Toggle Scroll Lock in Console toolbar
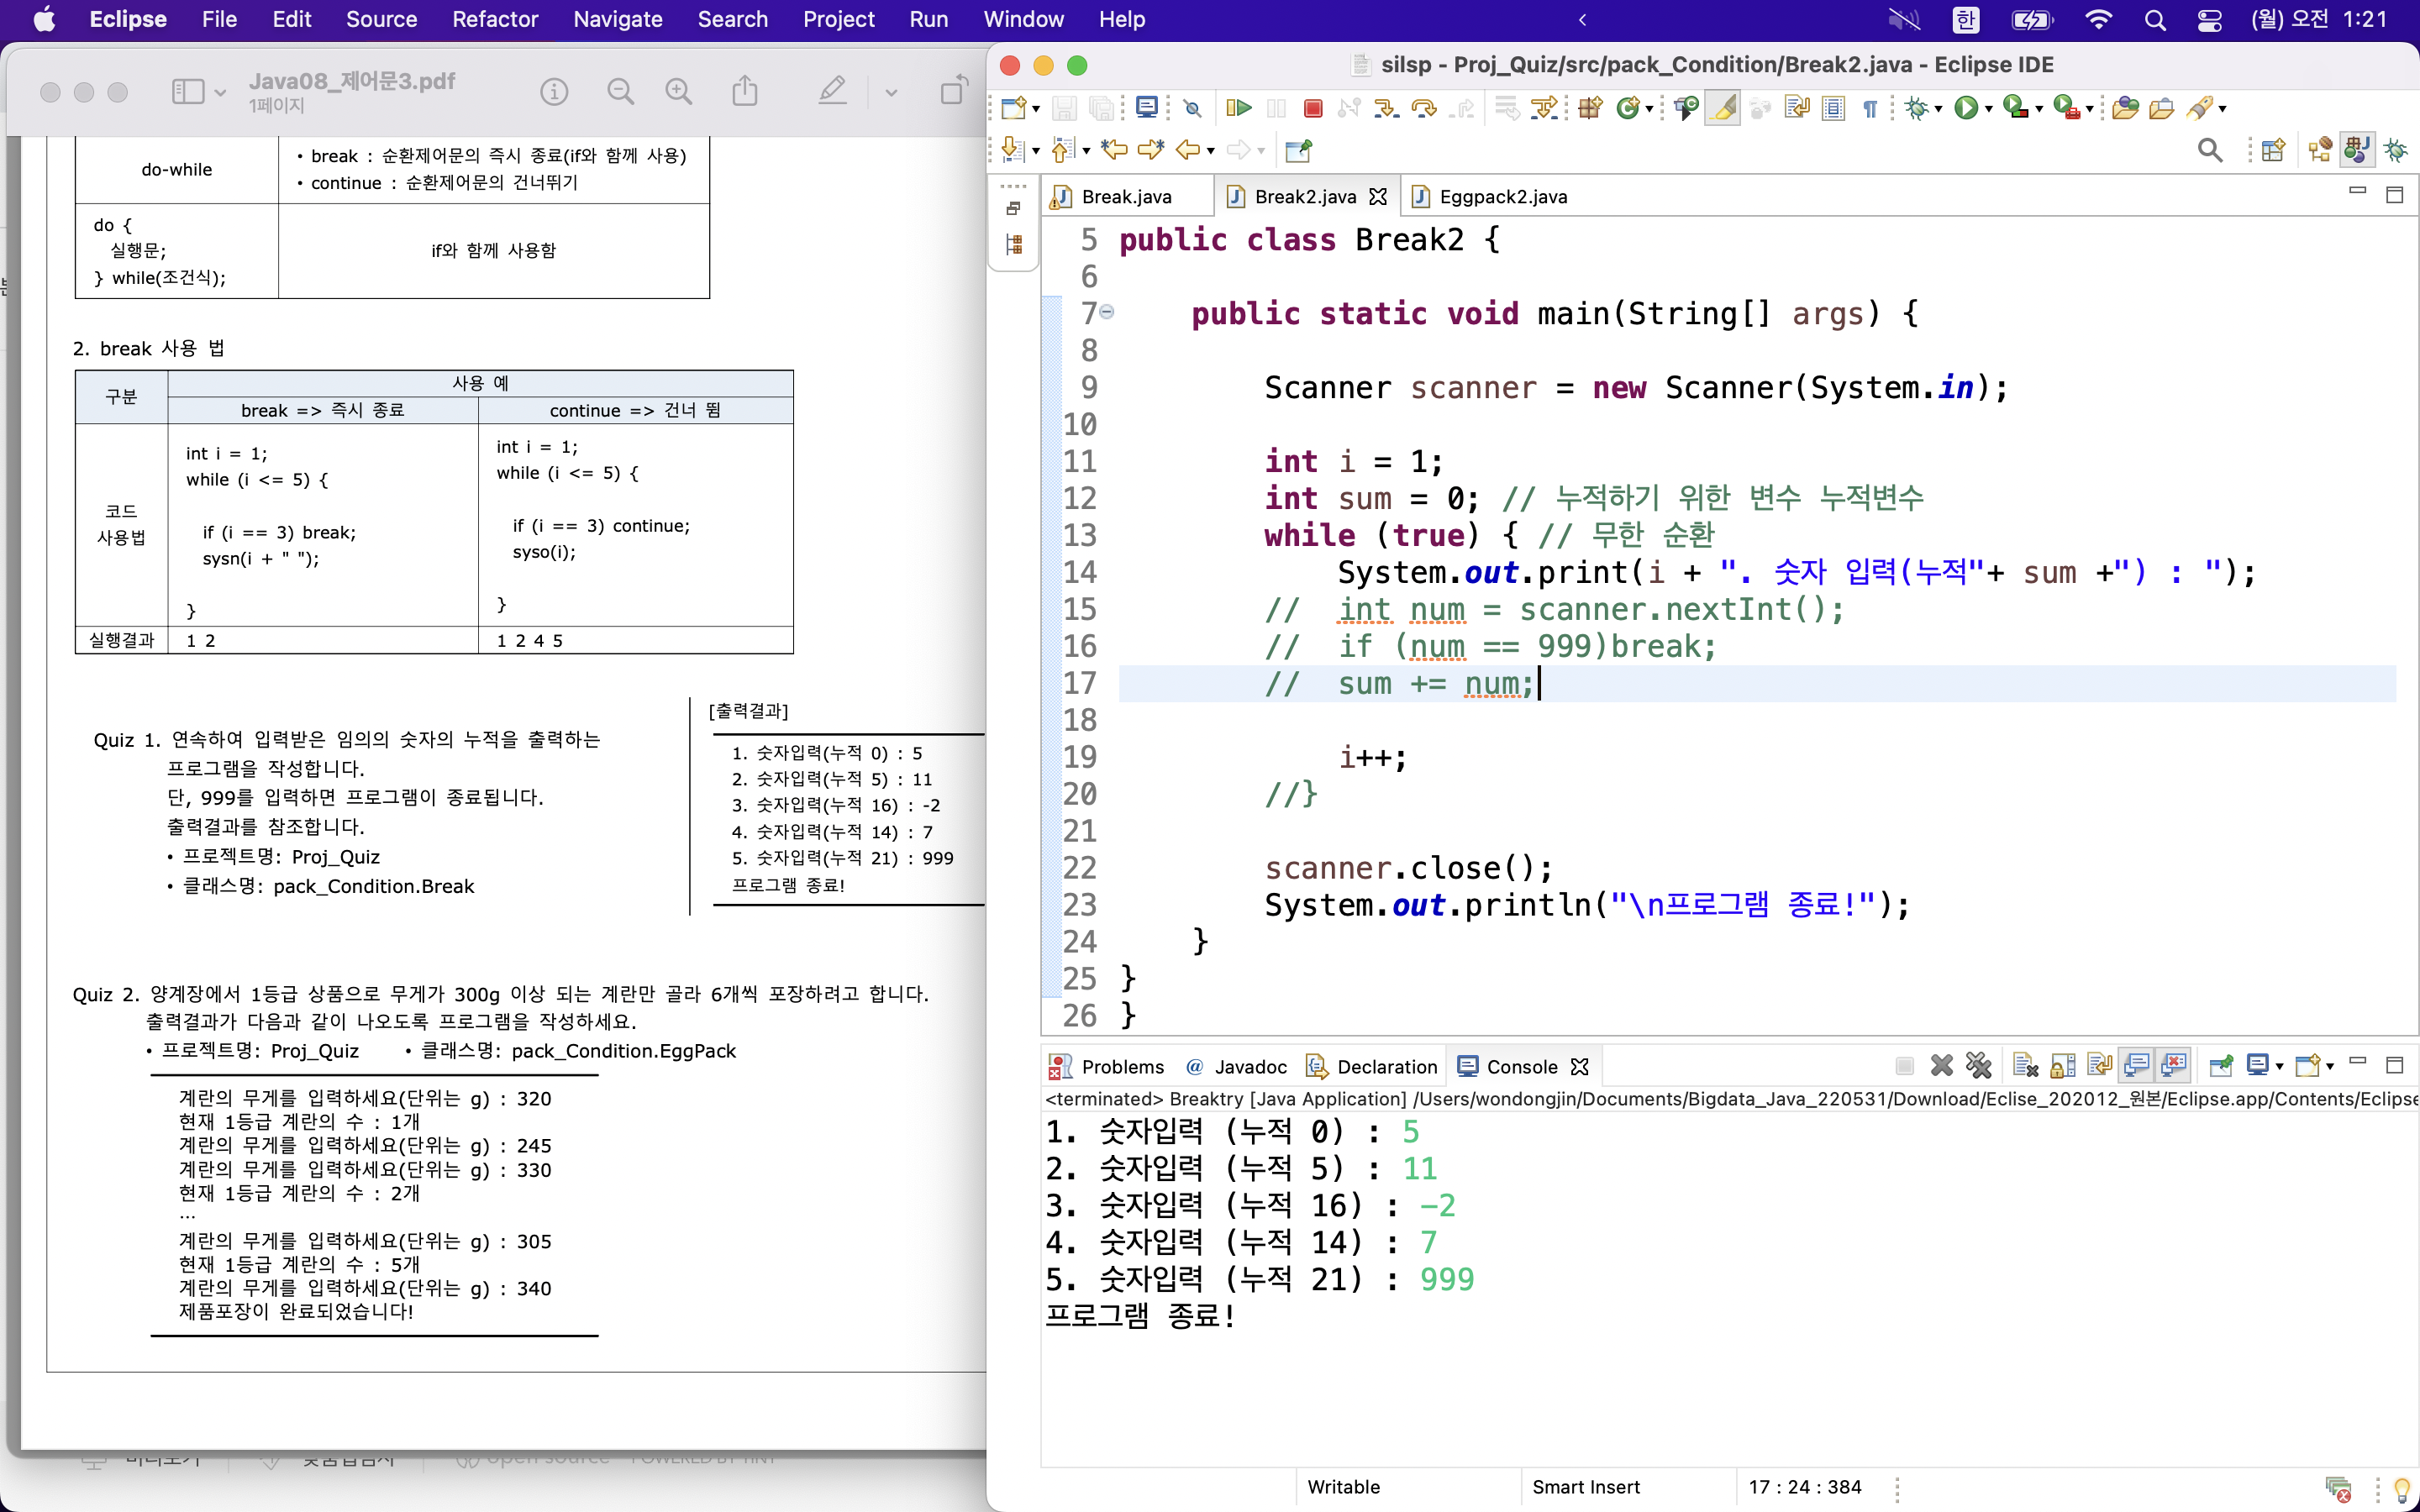The height and width of the screenshot is (1512, 2420). tap(2063, 1066)
